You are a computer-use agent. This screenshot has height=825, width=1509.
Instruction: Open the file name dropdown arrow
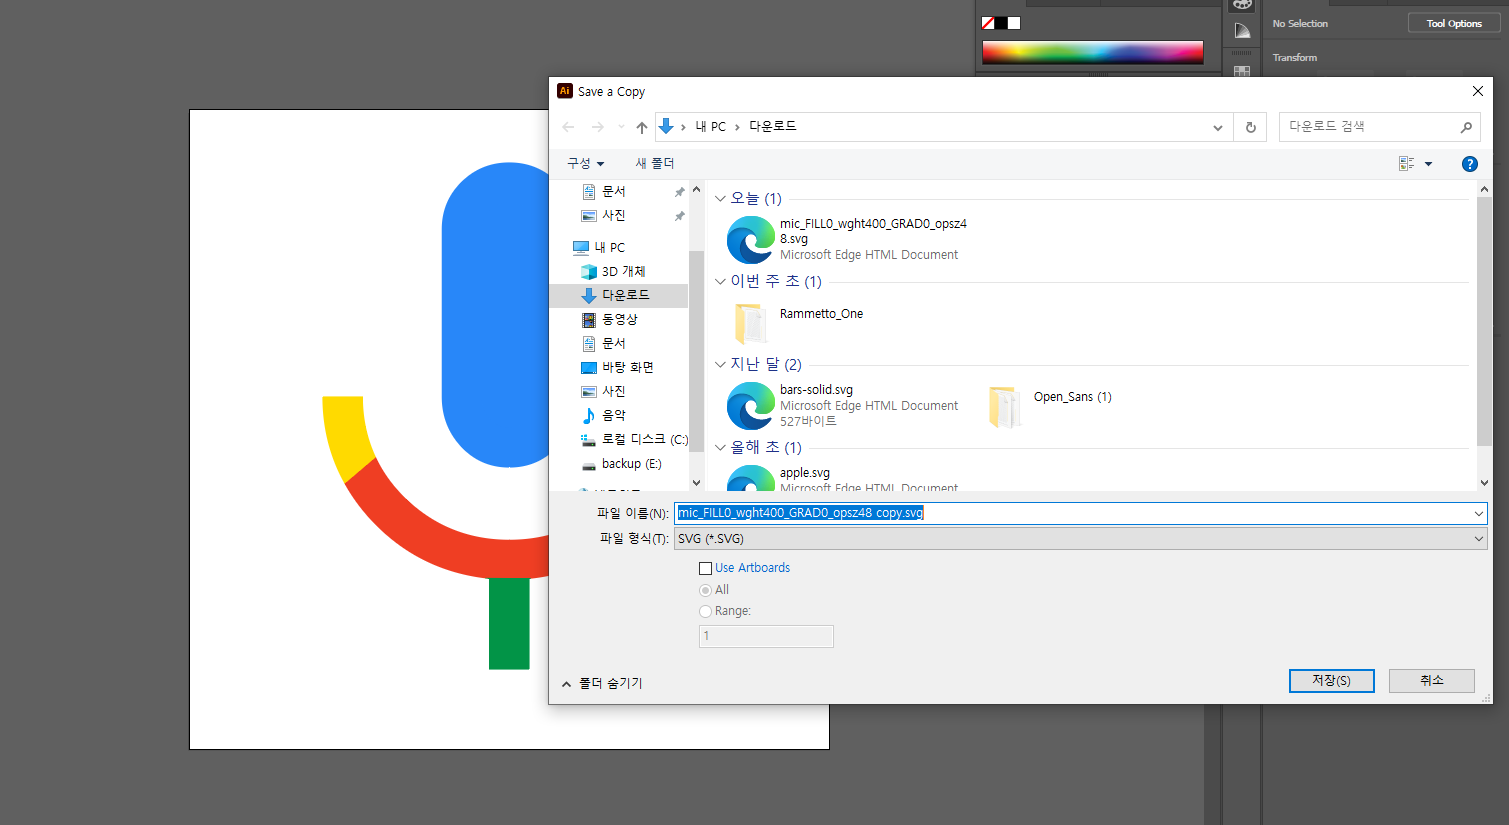(x=1478, y=513)
